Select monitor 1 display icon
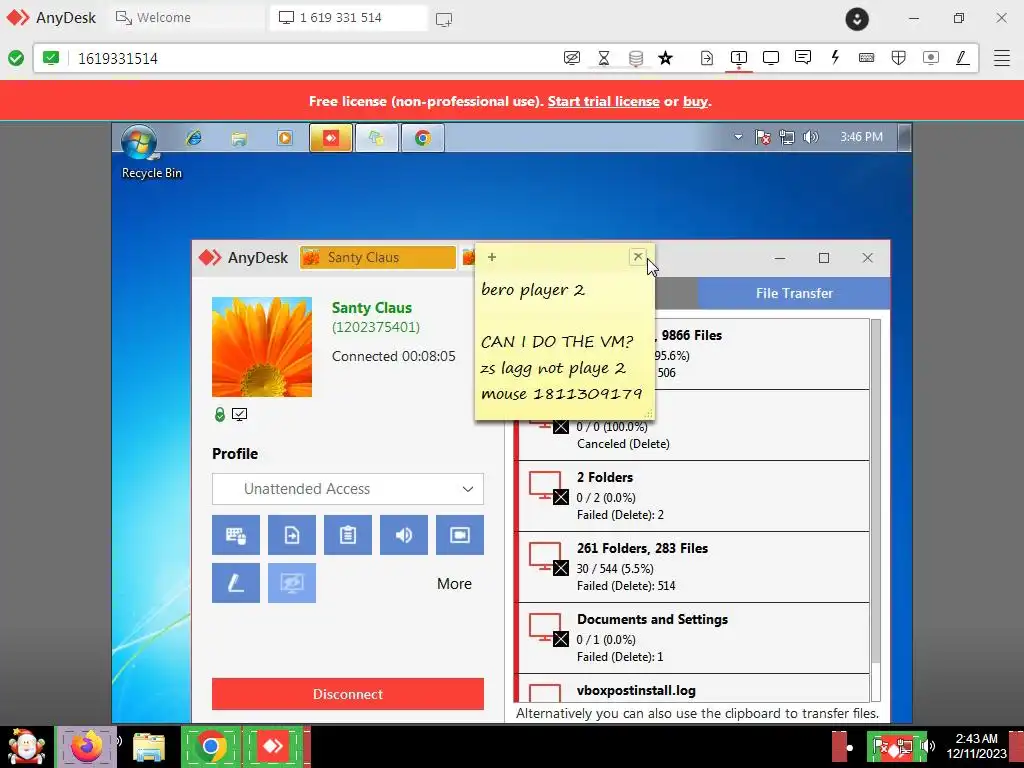Screen dimensions: 1024x768 tap(739, 58)
